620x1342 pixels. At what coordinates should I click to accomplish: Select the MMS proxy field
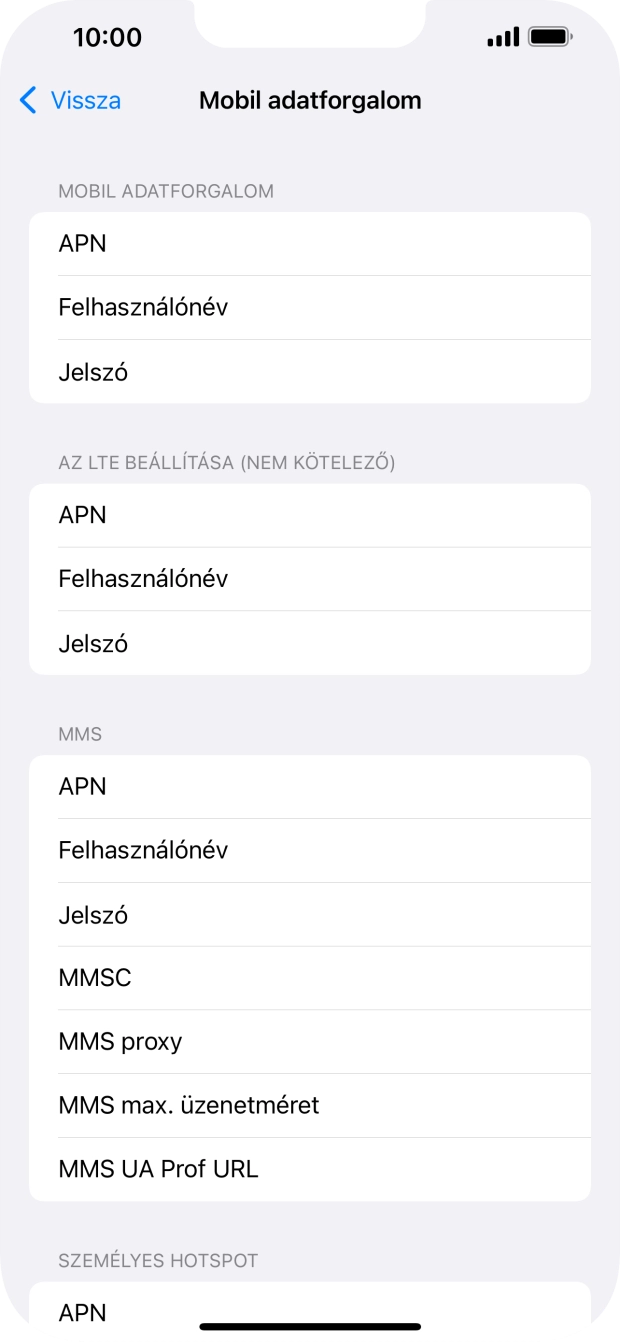point(310,1041)
